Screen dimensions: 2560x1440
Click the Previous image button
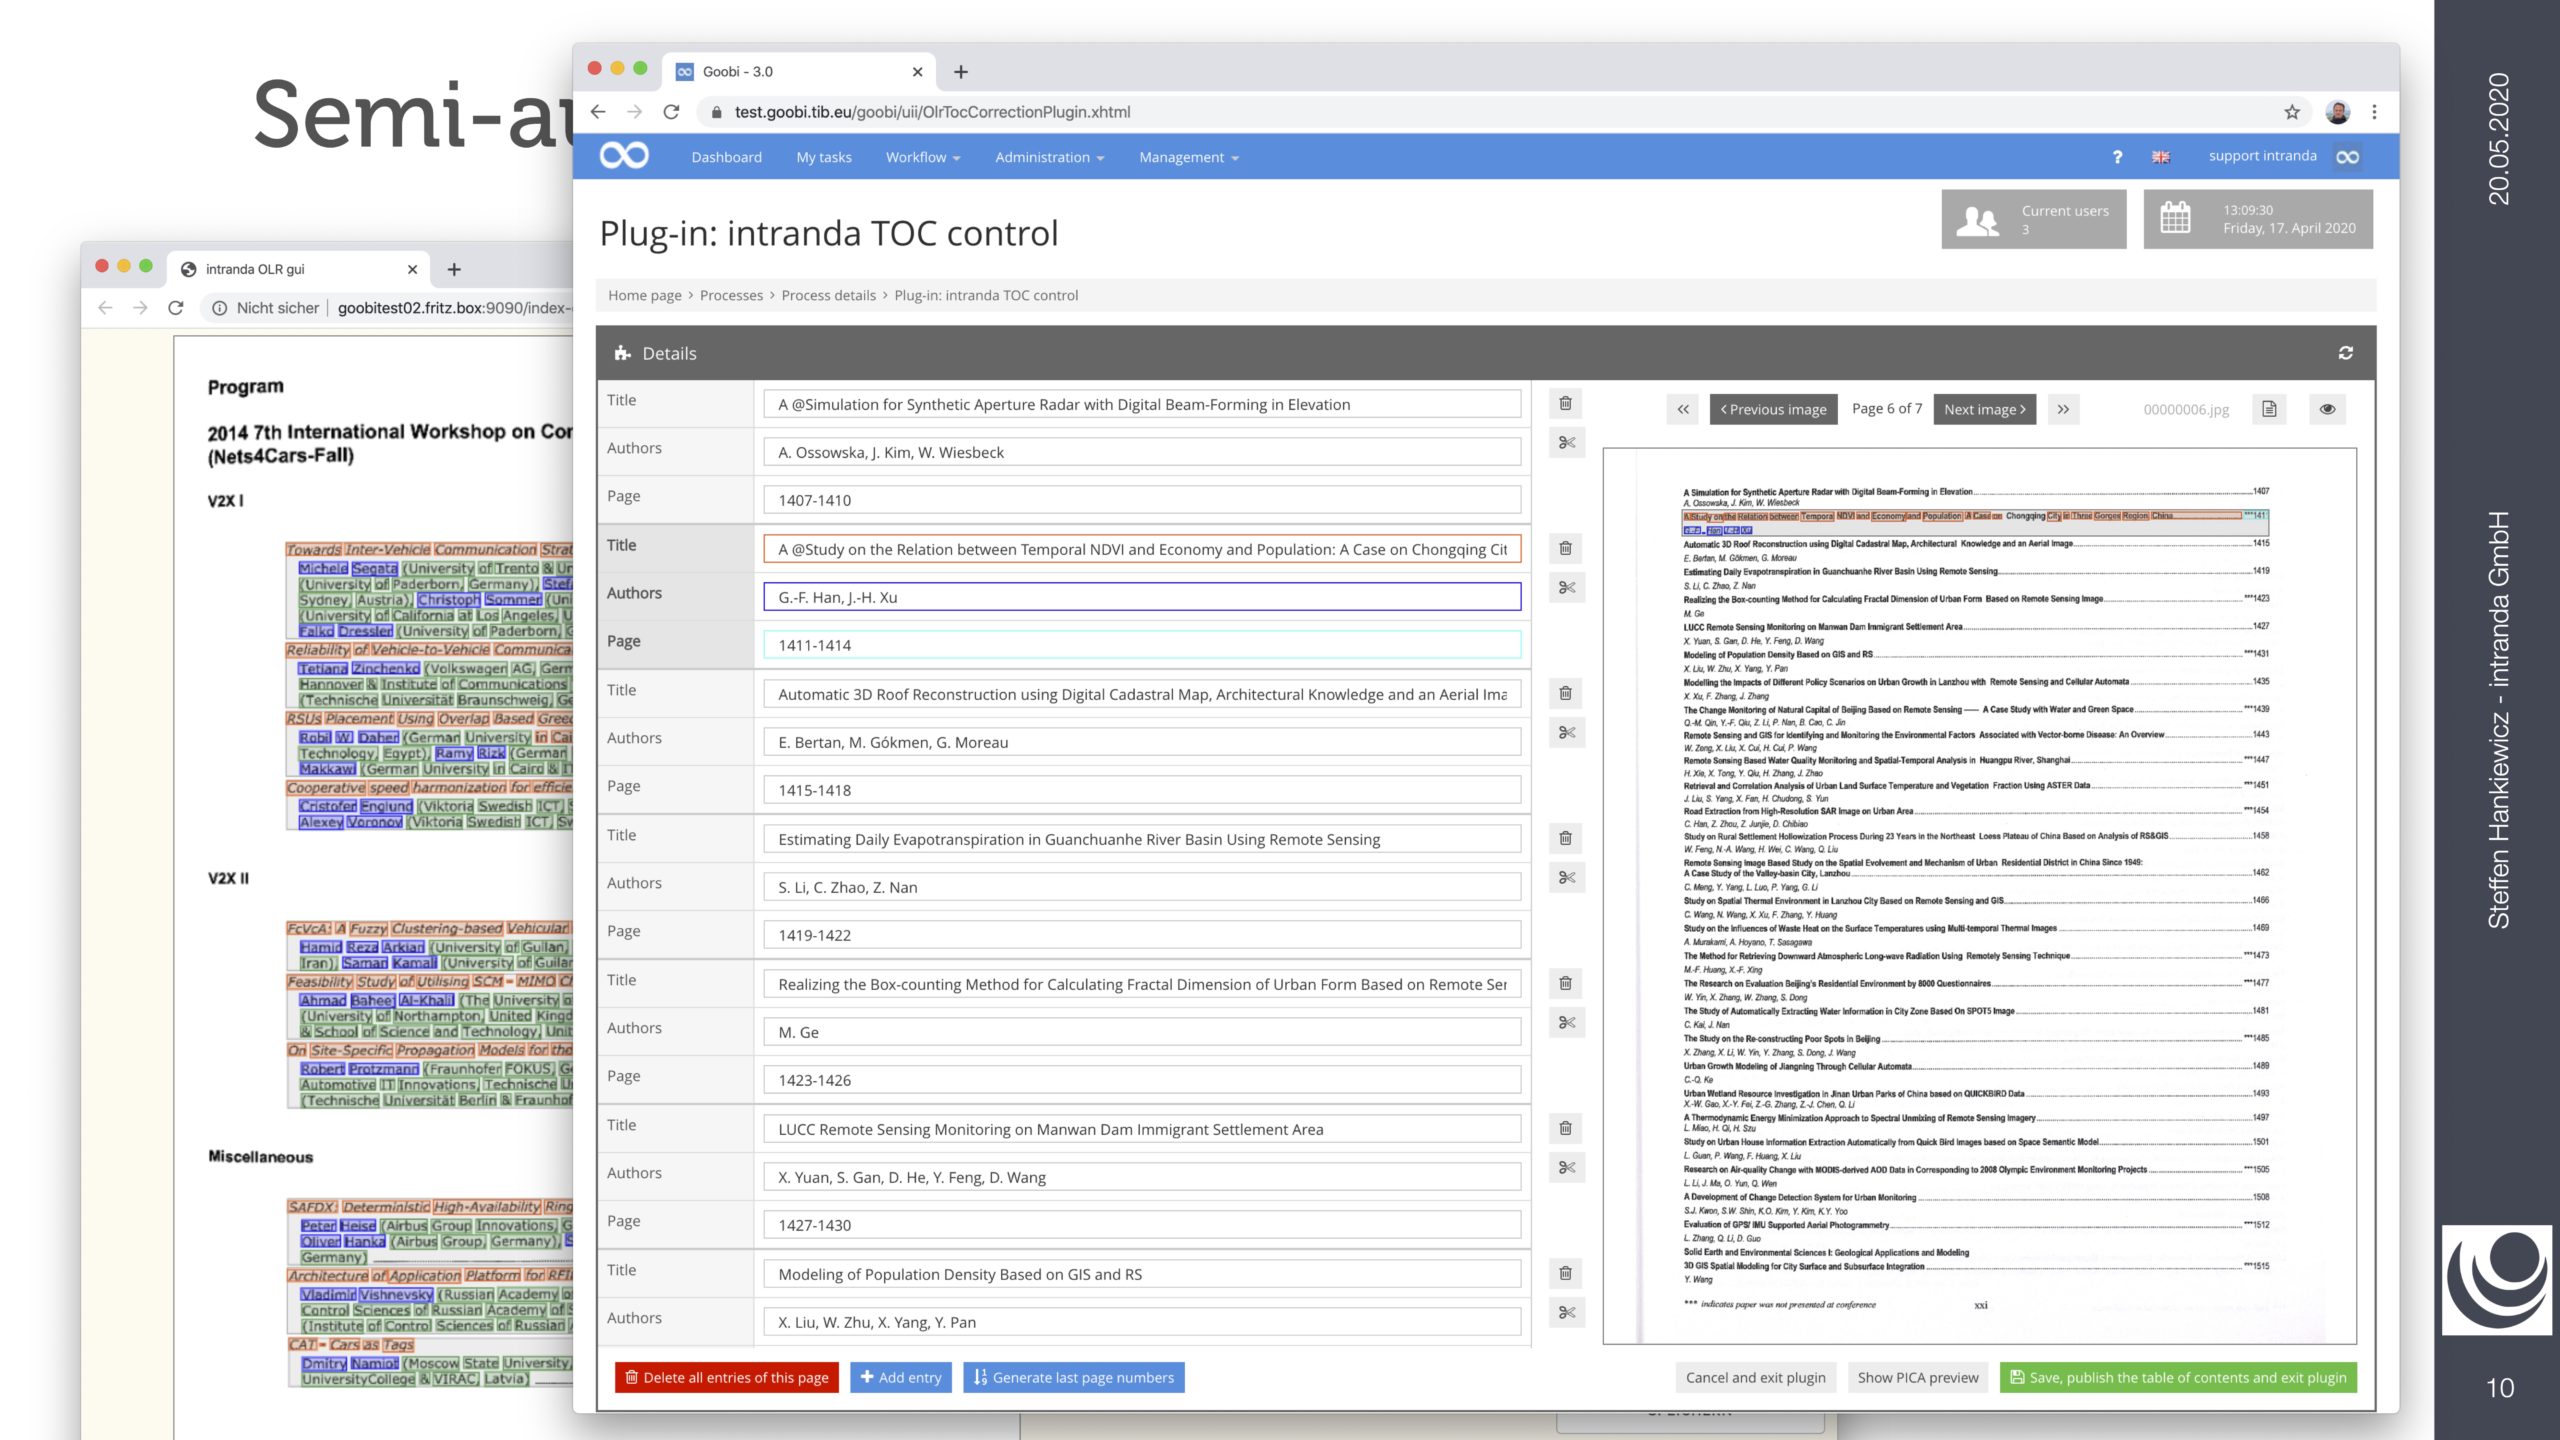pyautogui.click(x=1773, y=409)
